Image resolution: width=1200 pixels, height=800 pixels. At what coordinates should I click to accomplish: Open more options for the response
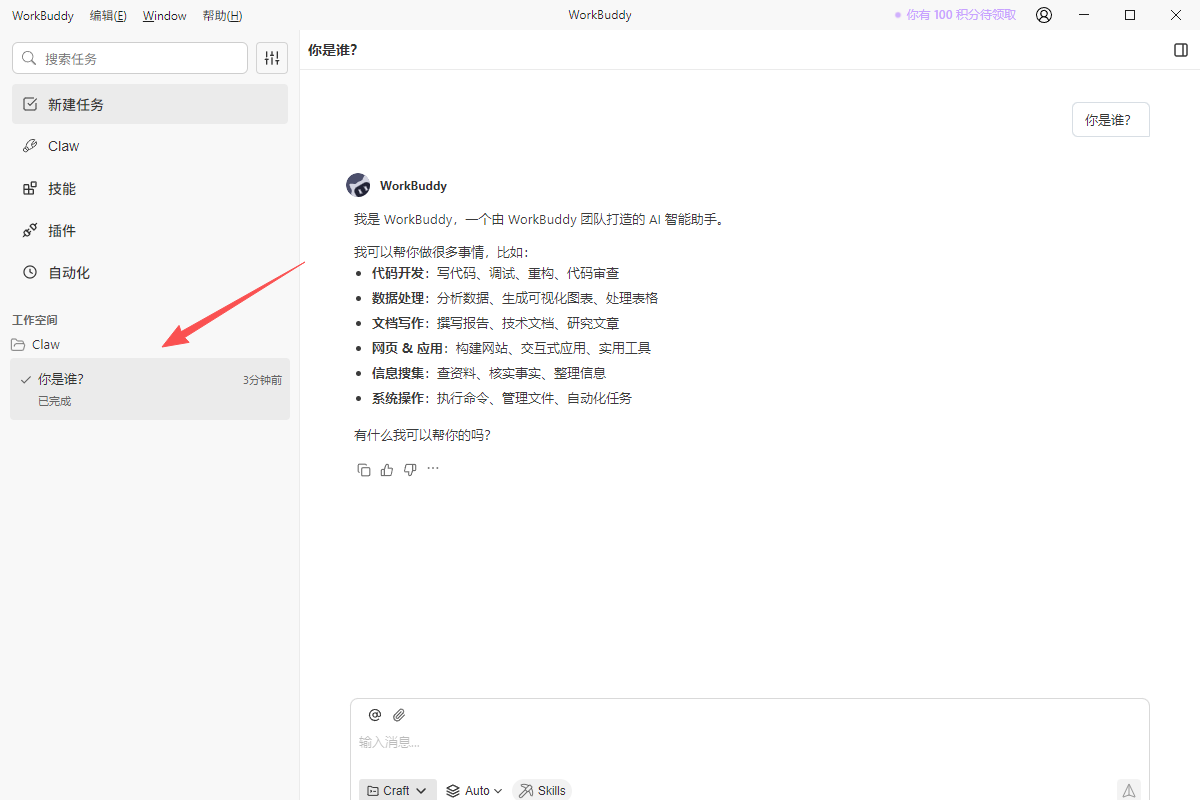pyautogui.click(x=433, y=469)
